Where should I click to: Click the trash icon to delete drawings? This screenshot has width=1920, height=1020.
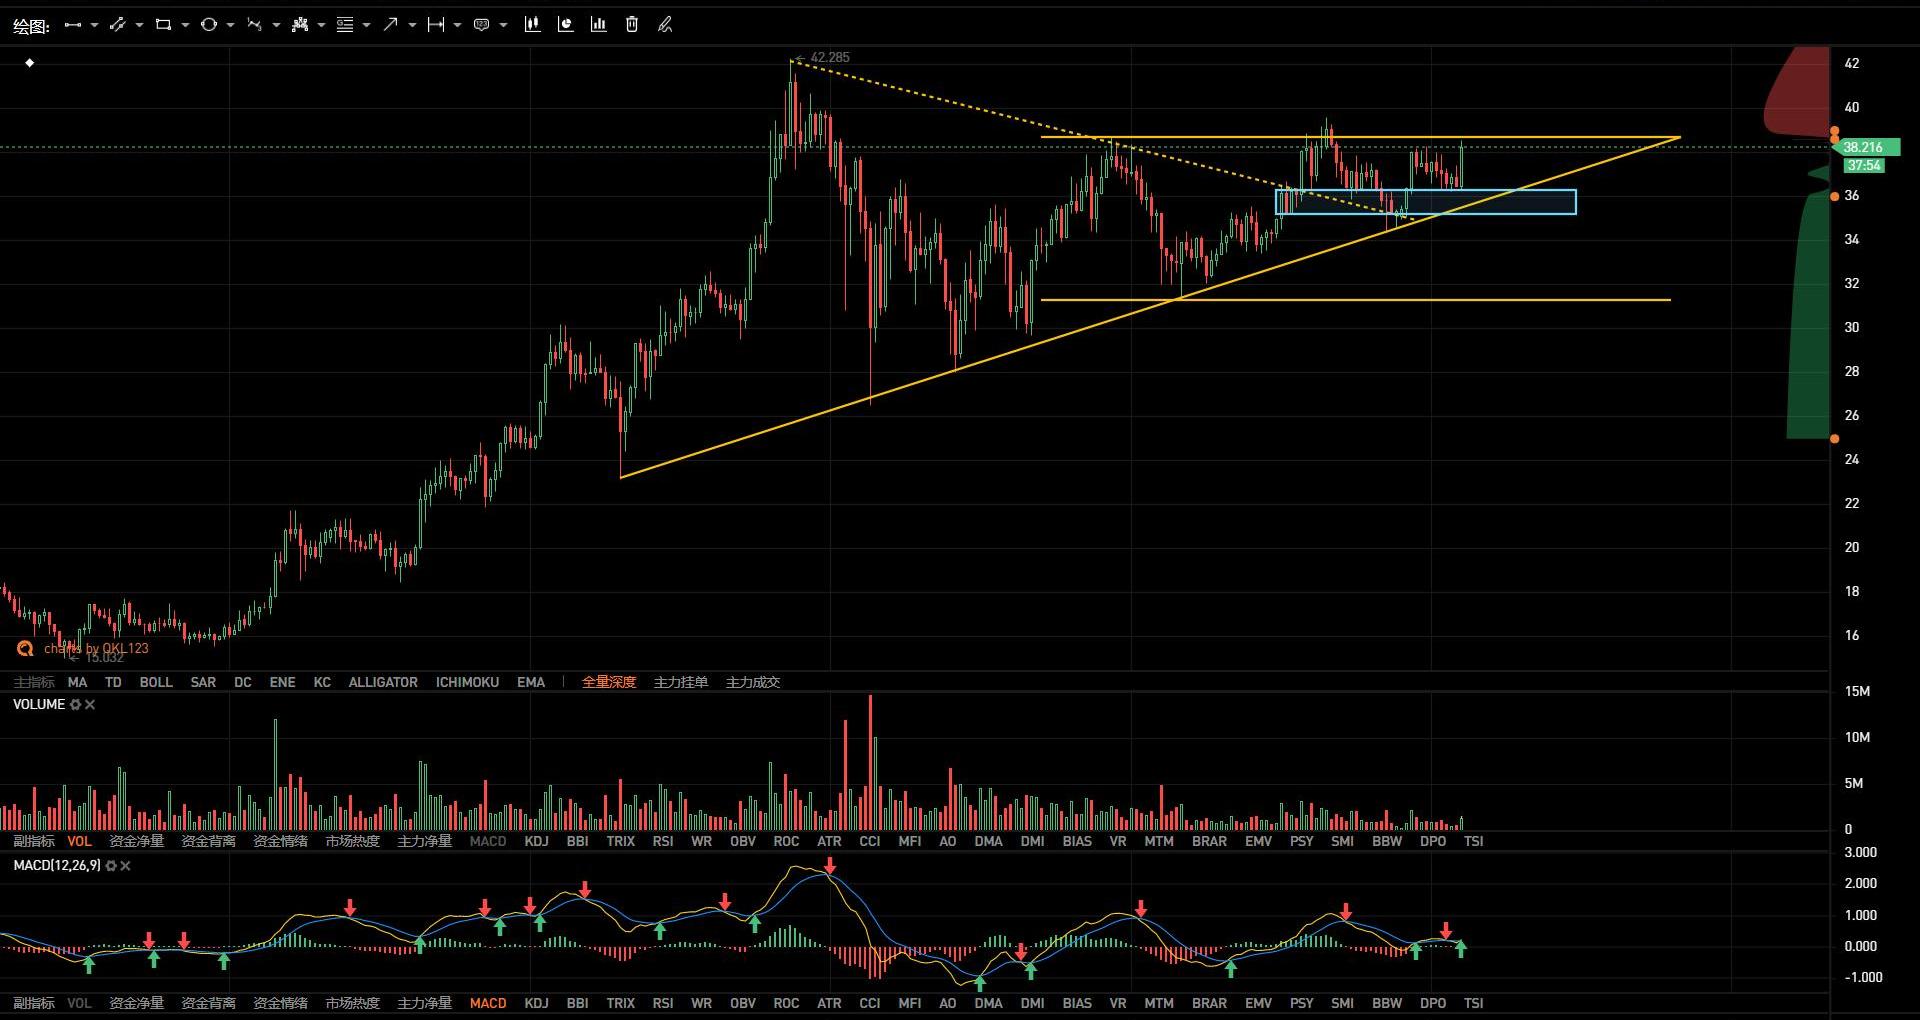(x=632, y=25)
